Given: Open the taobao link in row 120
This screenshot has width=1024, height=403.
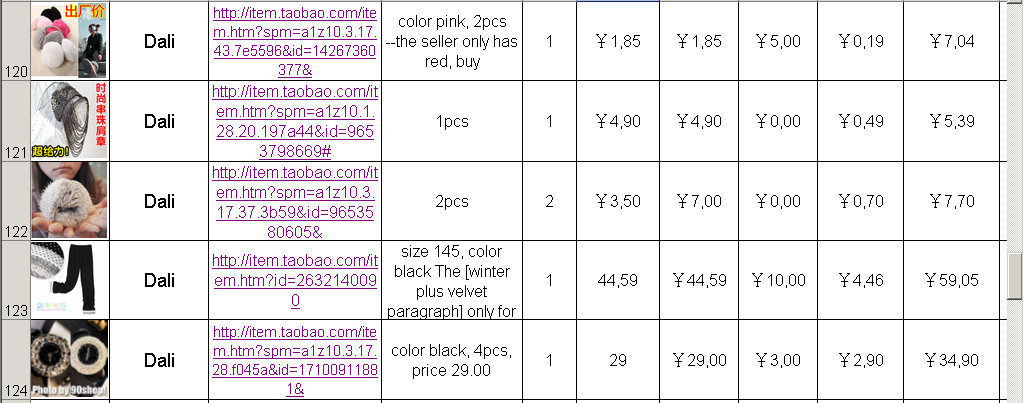Looking at the screenshot, I should tap(295, 41).
